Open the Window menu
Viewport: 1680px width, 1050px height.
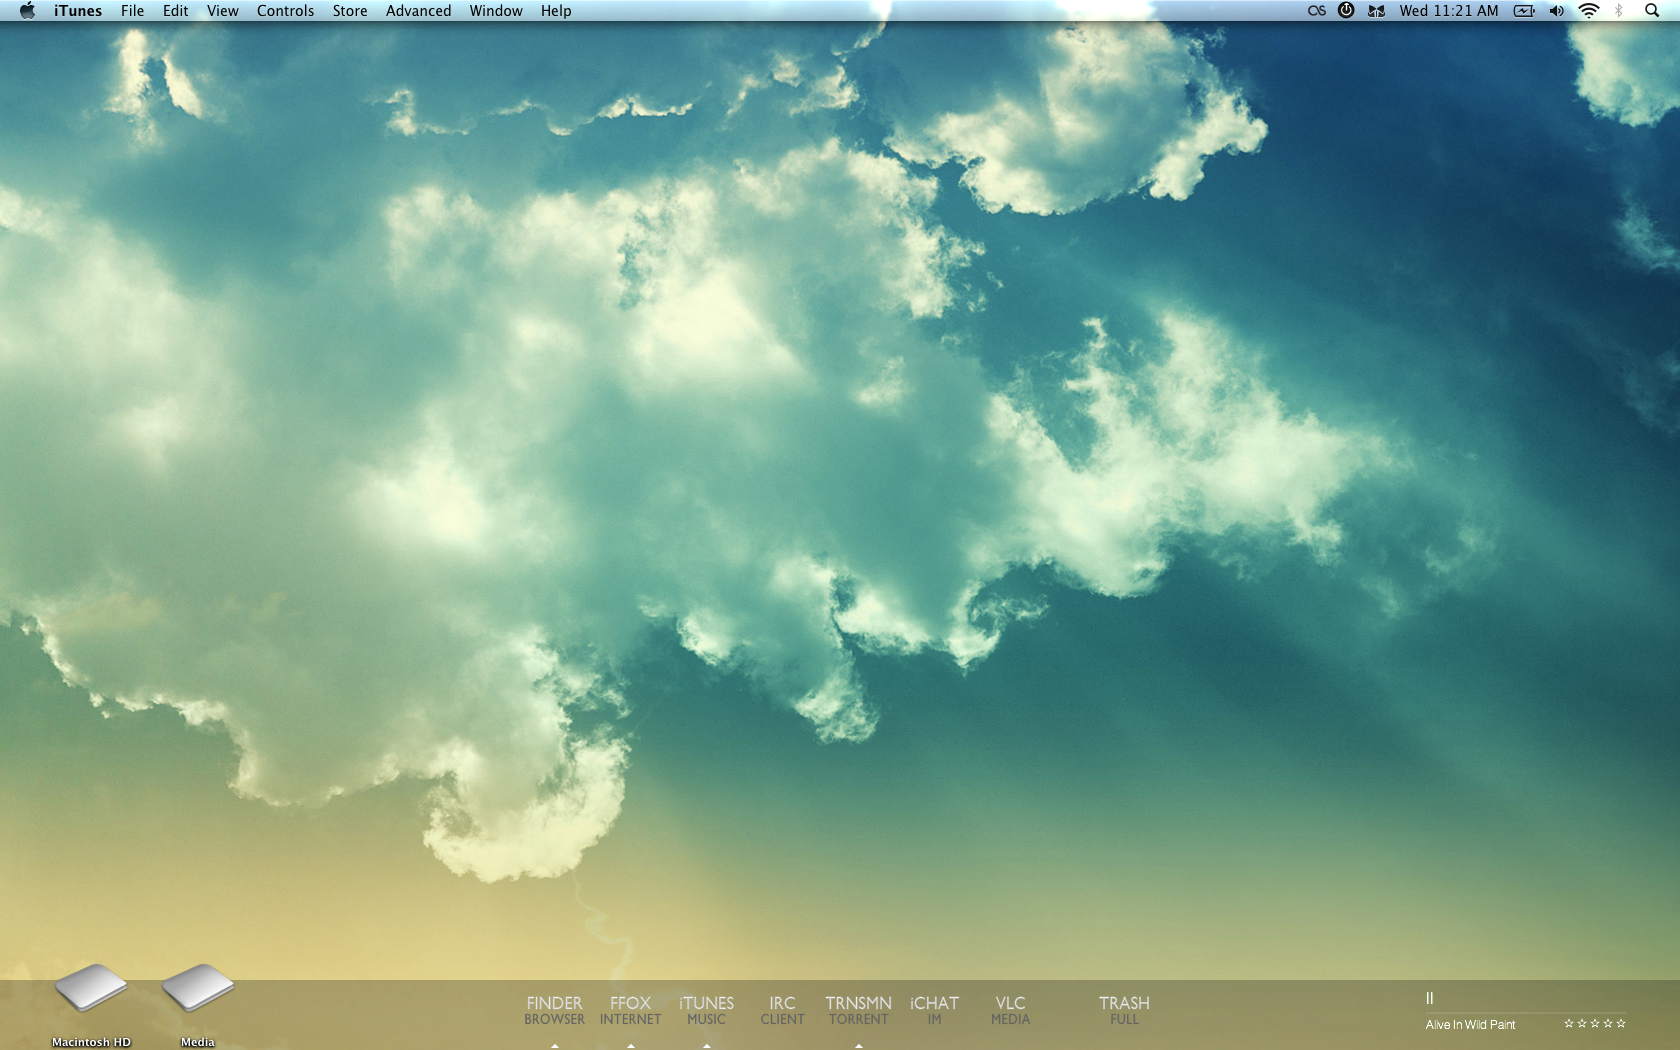pos(496,11)
